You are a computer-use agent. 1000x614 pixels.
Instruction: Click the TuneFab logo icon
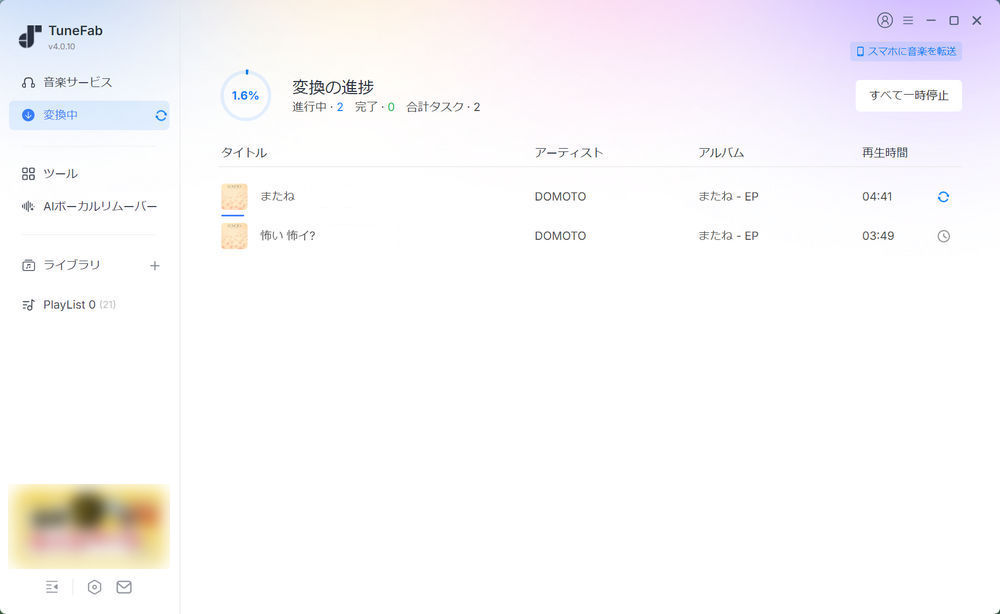[30, 36]
